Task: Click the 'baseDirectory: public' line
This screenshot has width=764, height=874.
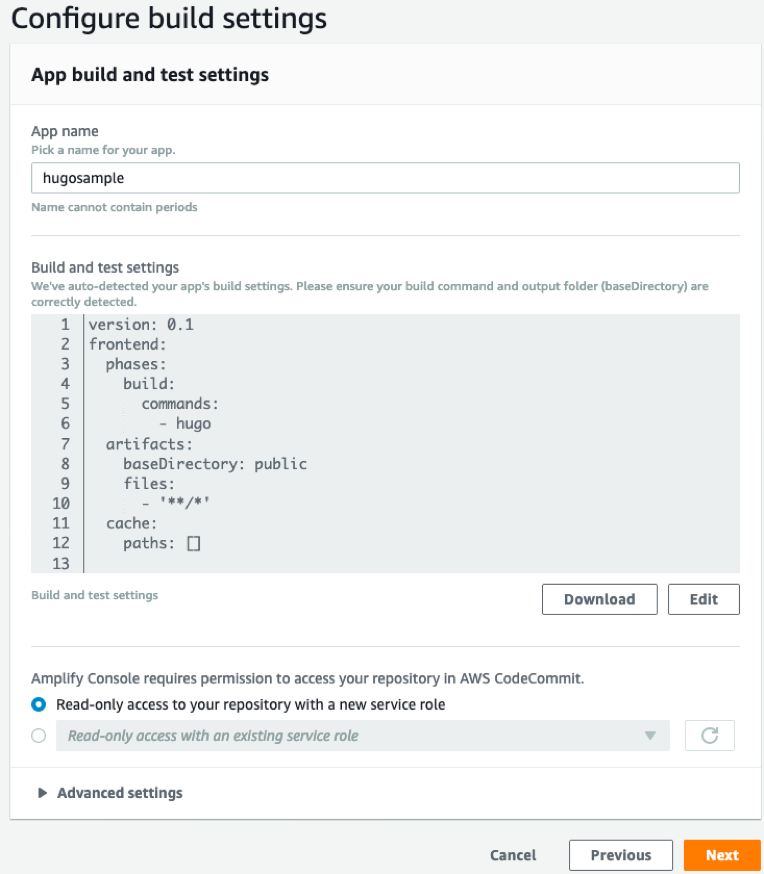Action: [x=214, y=464]
